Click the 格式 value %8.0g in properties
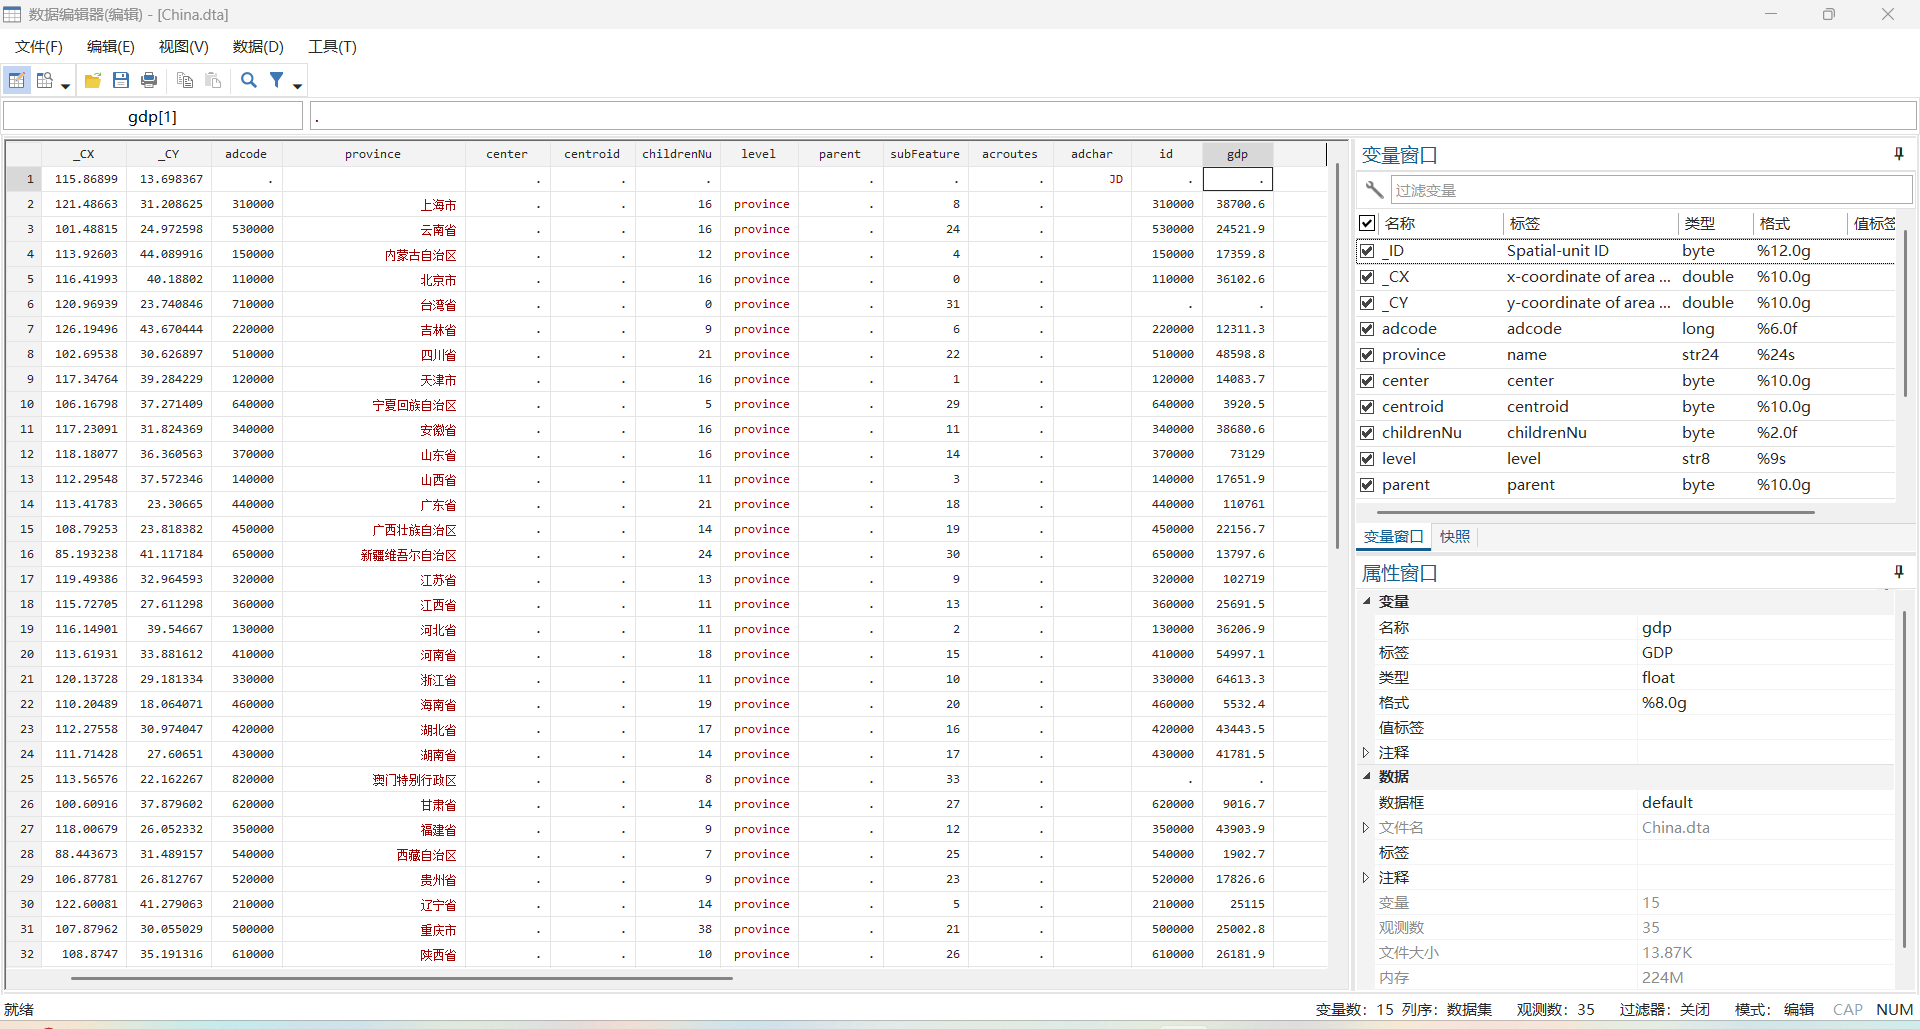 (1664, 703)
